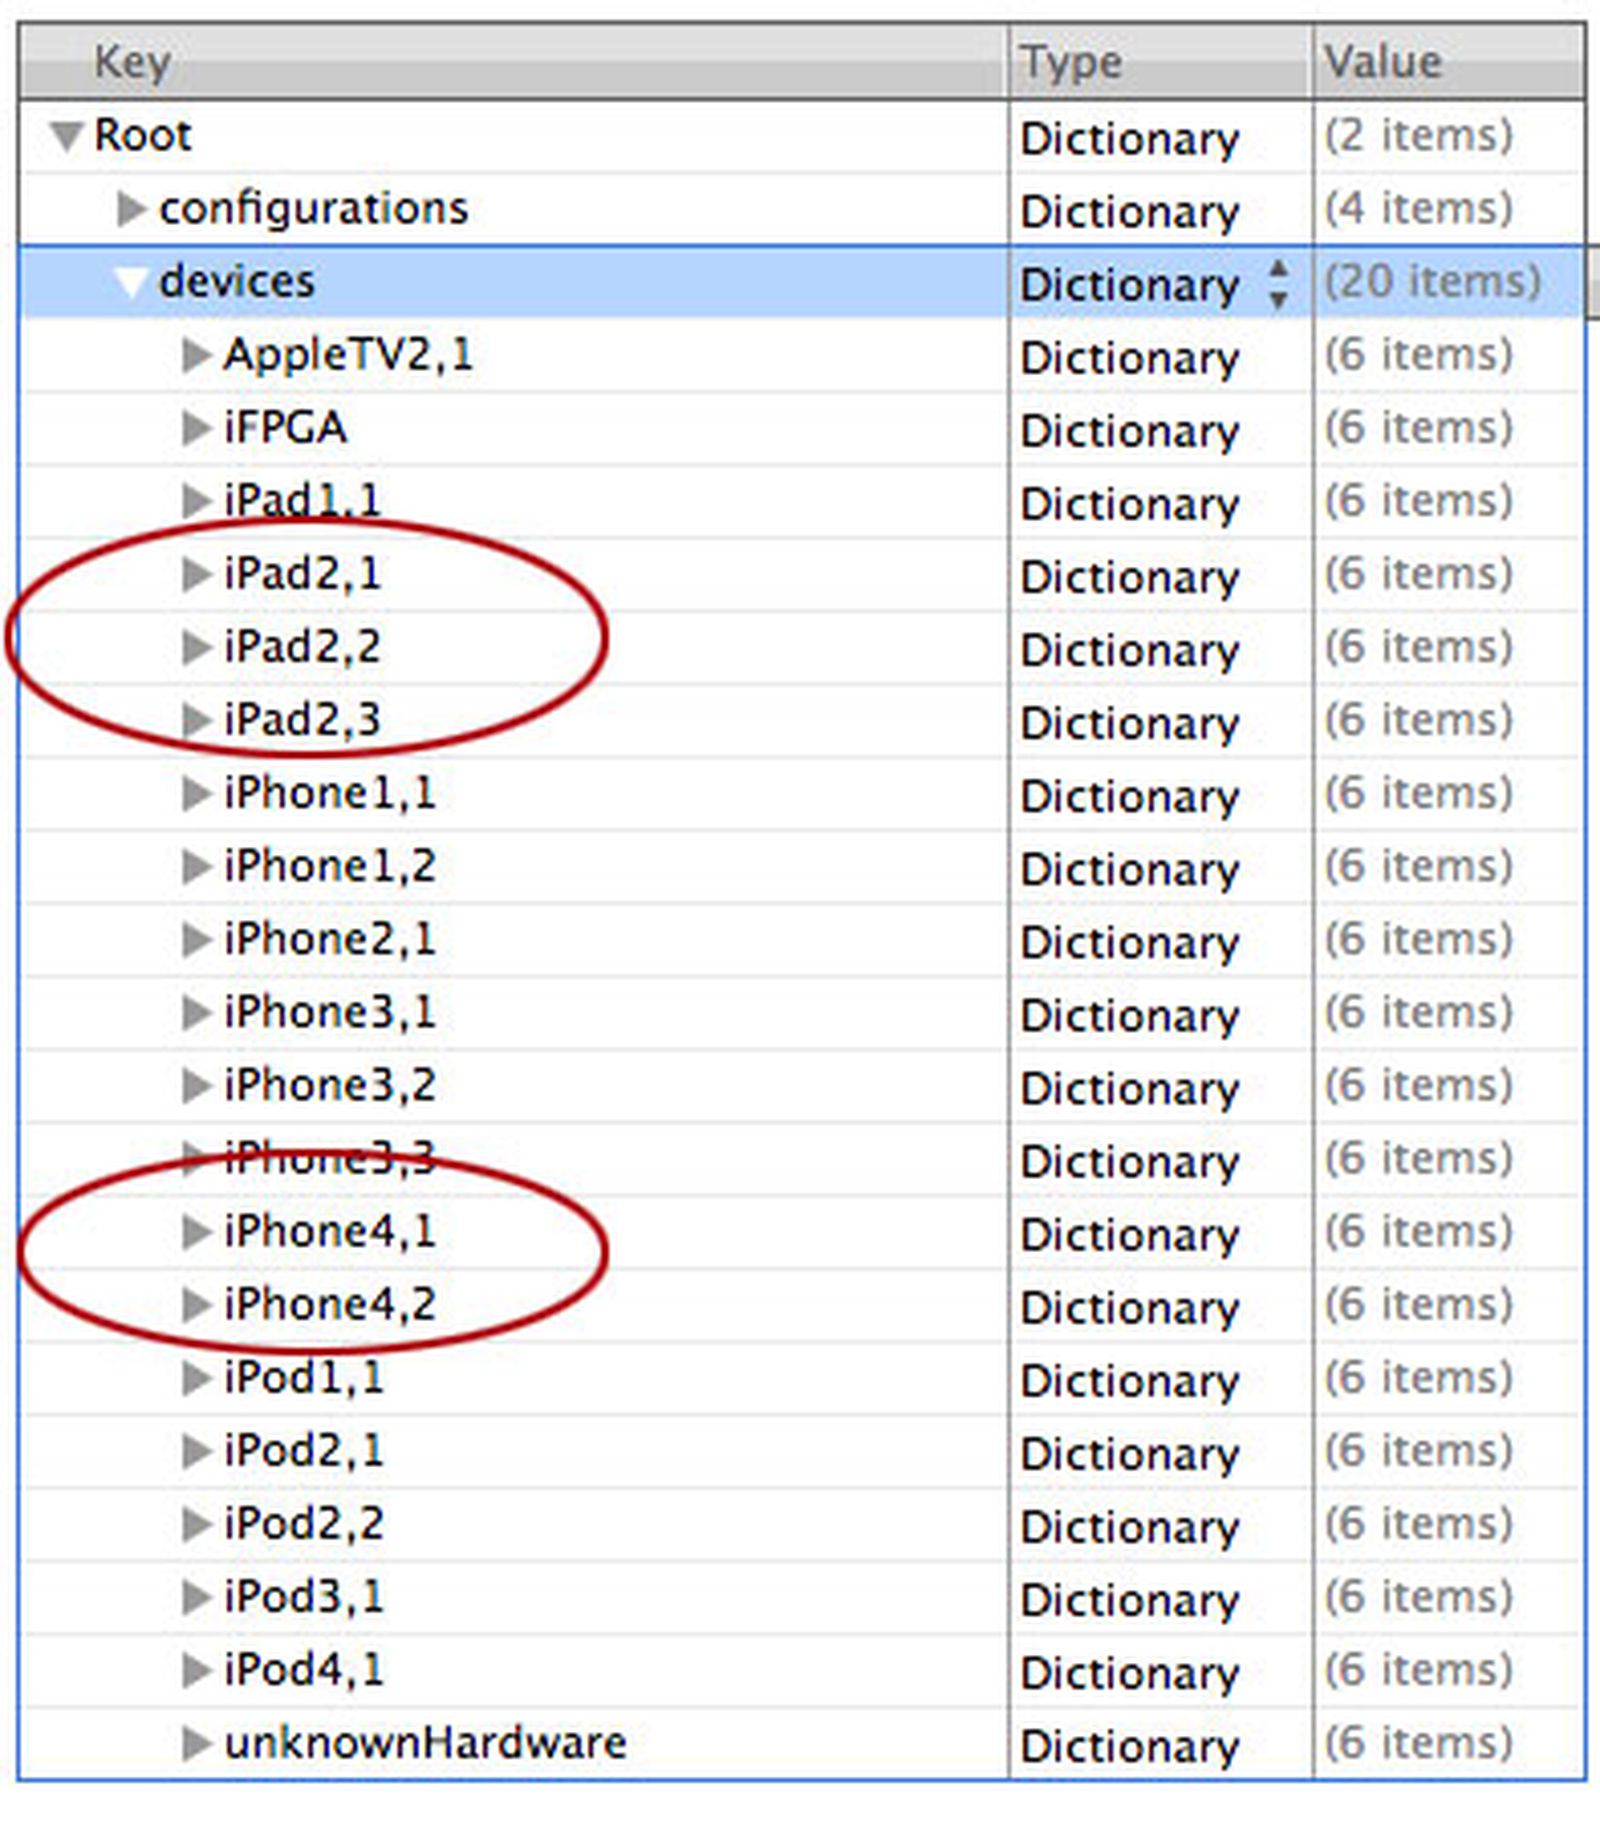Select the iPhone4,2 key label
The width and height of the screenshot is (1600, 1831).
point(330,1305)
